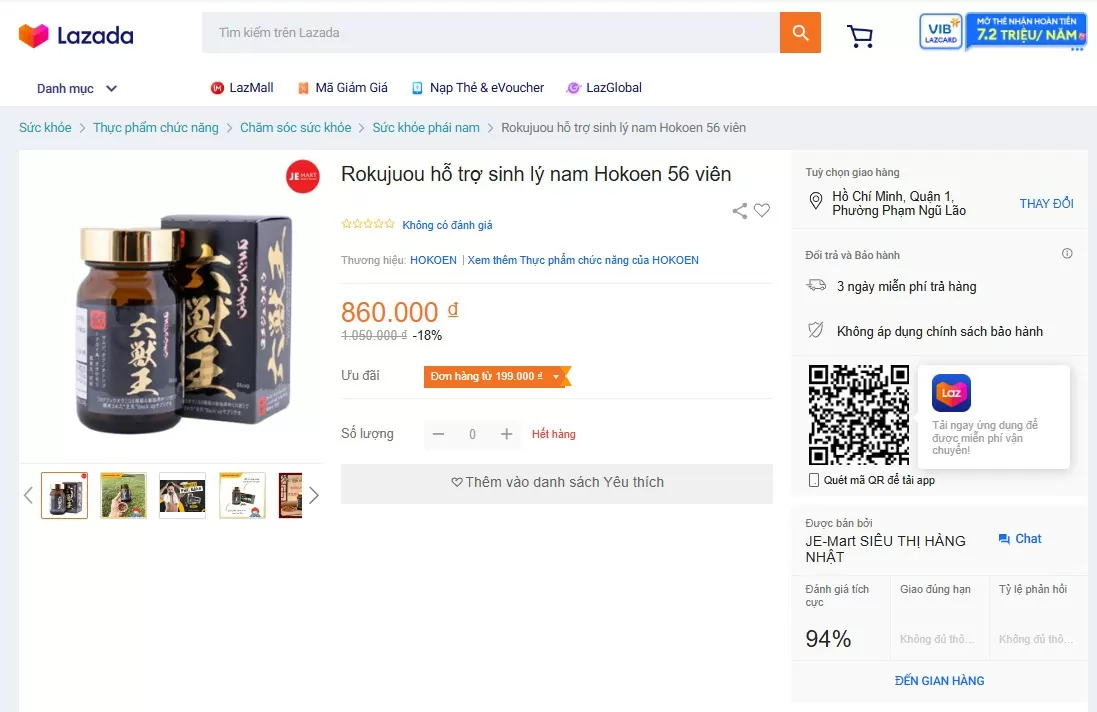Open the shopping cart icon
The width and height of the screenshot is (1097, 712).
pos(859,36)
